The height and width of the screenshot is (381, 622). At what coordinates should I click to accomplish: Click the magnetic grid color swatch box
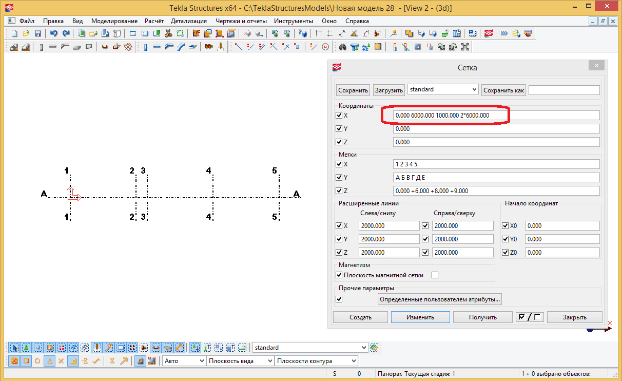pos(435,275)
